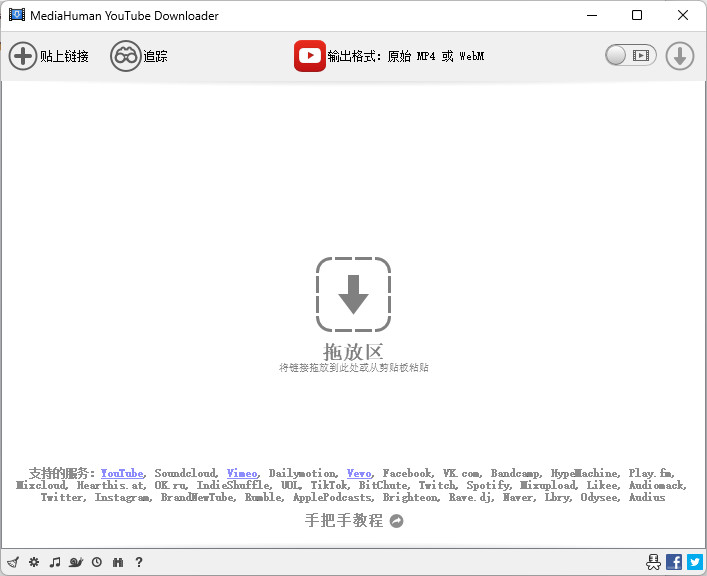Image resolution: width=707 pixels, height=576 pixels.
Task: Click the dashed drop zone download icon
Action: (354, 294)
